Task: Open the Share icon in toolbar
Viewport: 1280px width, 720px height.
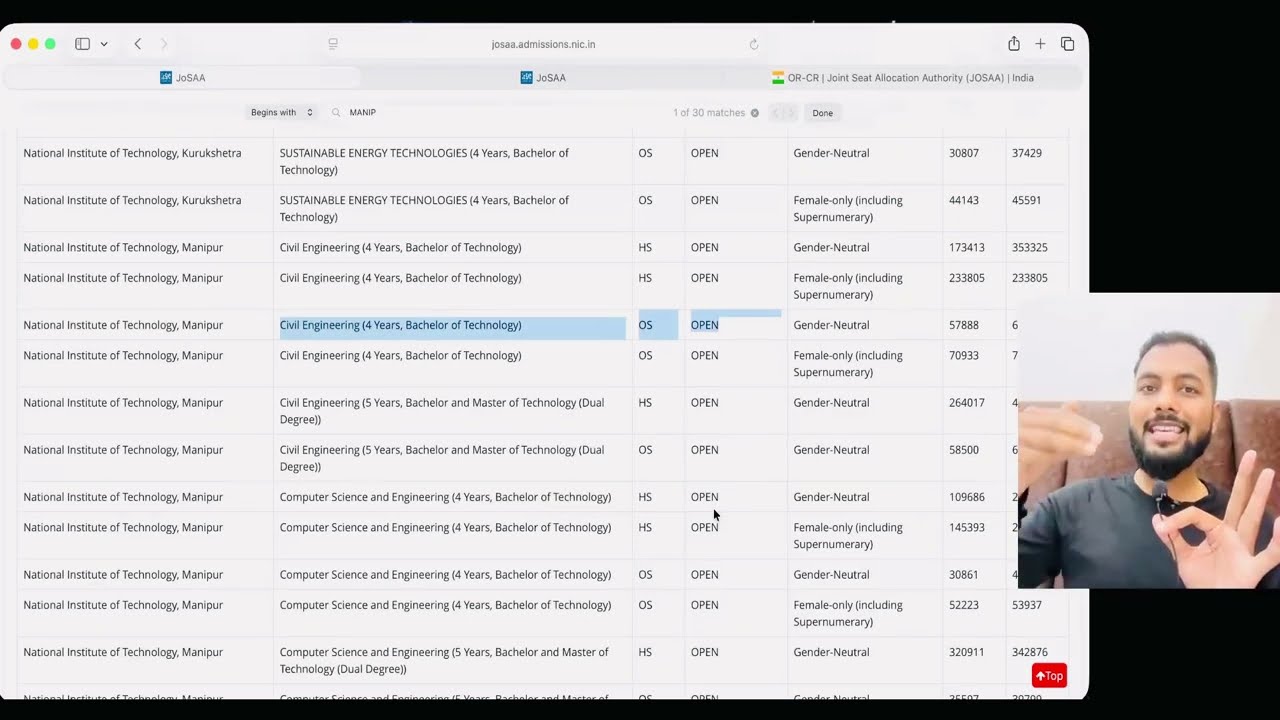Action: (x=1014, y=44)
